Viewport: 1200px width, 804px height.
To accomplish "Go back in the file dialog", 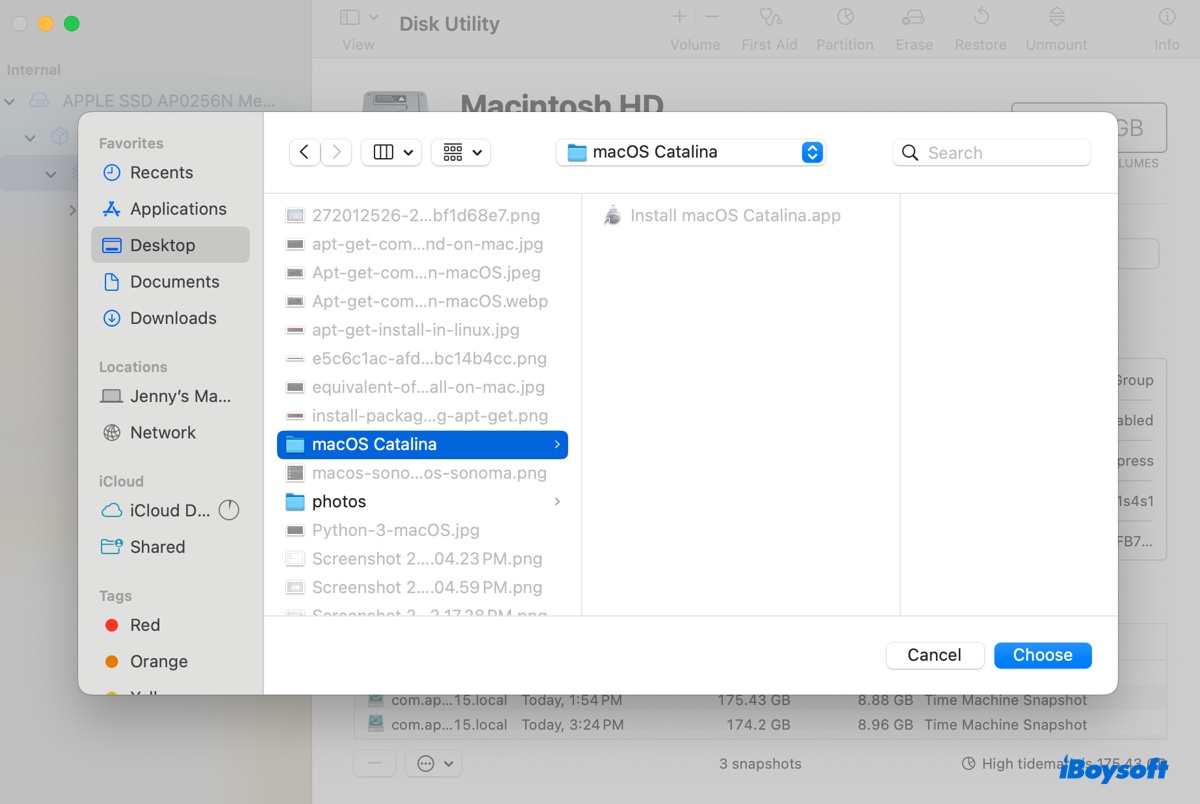I will click(x=304, y=152).
